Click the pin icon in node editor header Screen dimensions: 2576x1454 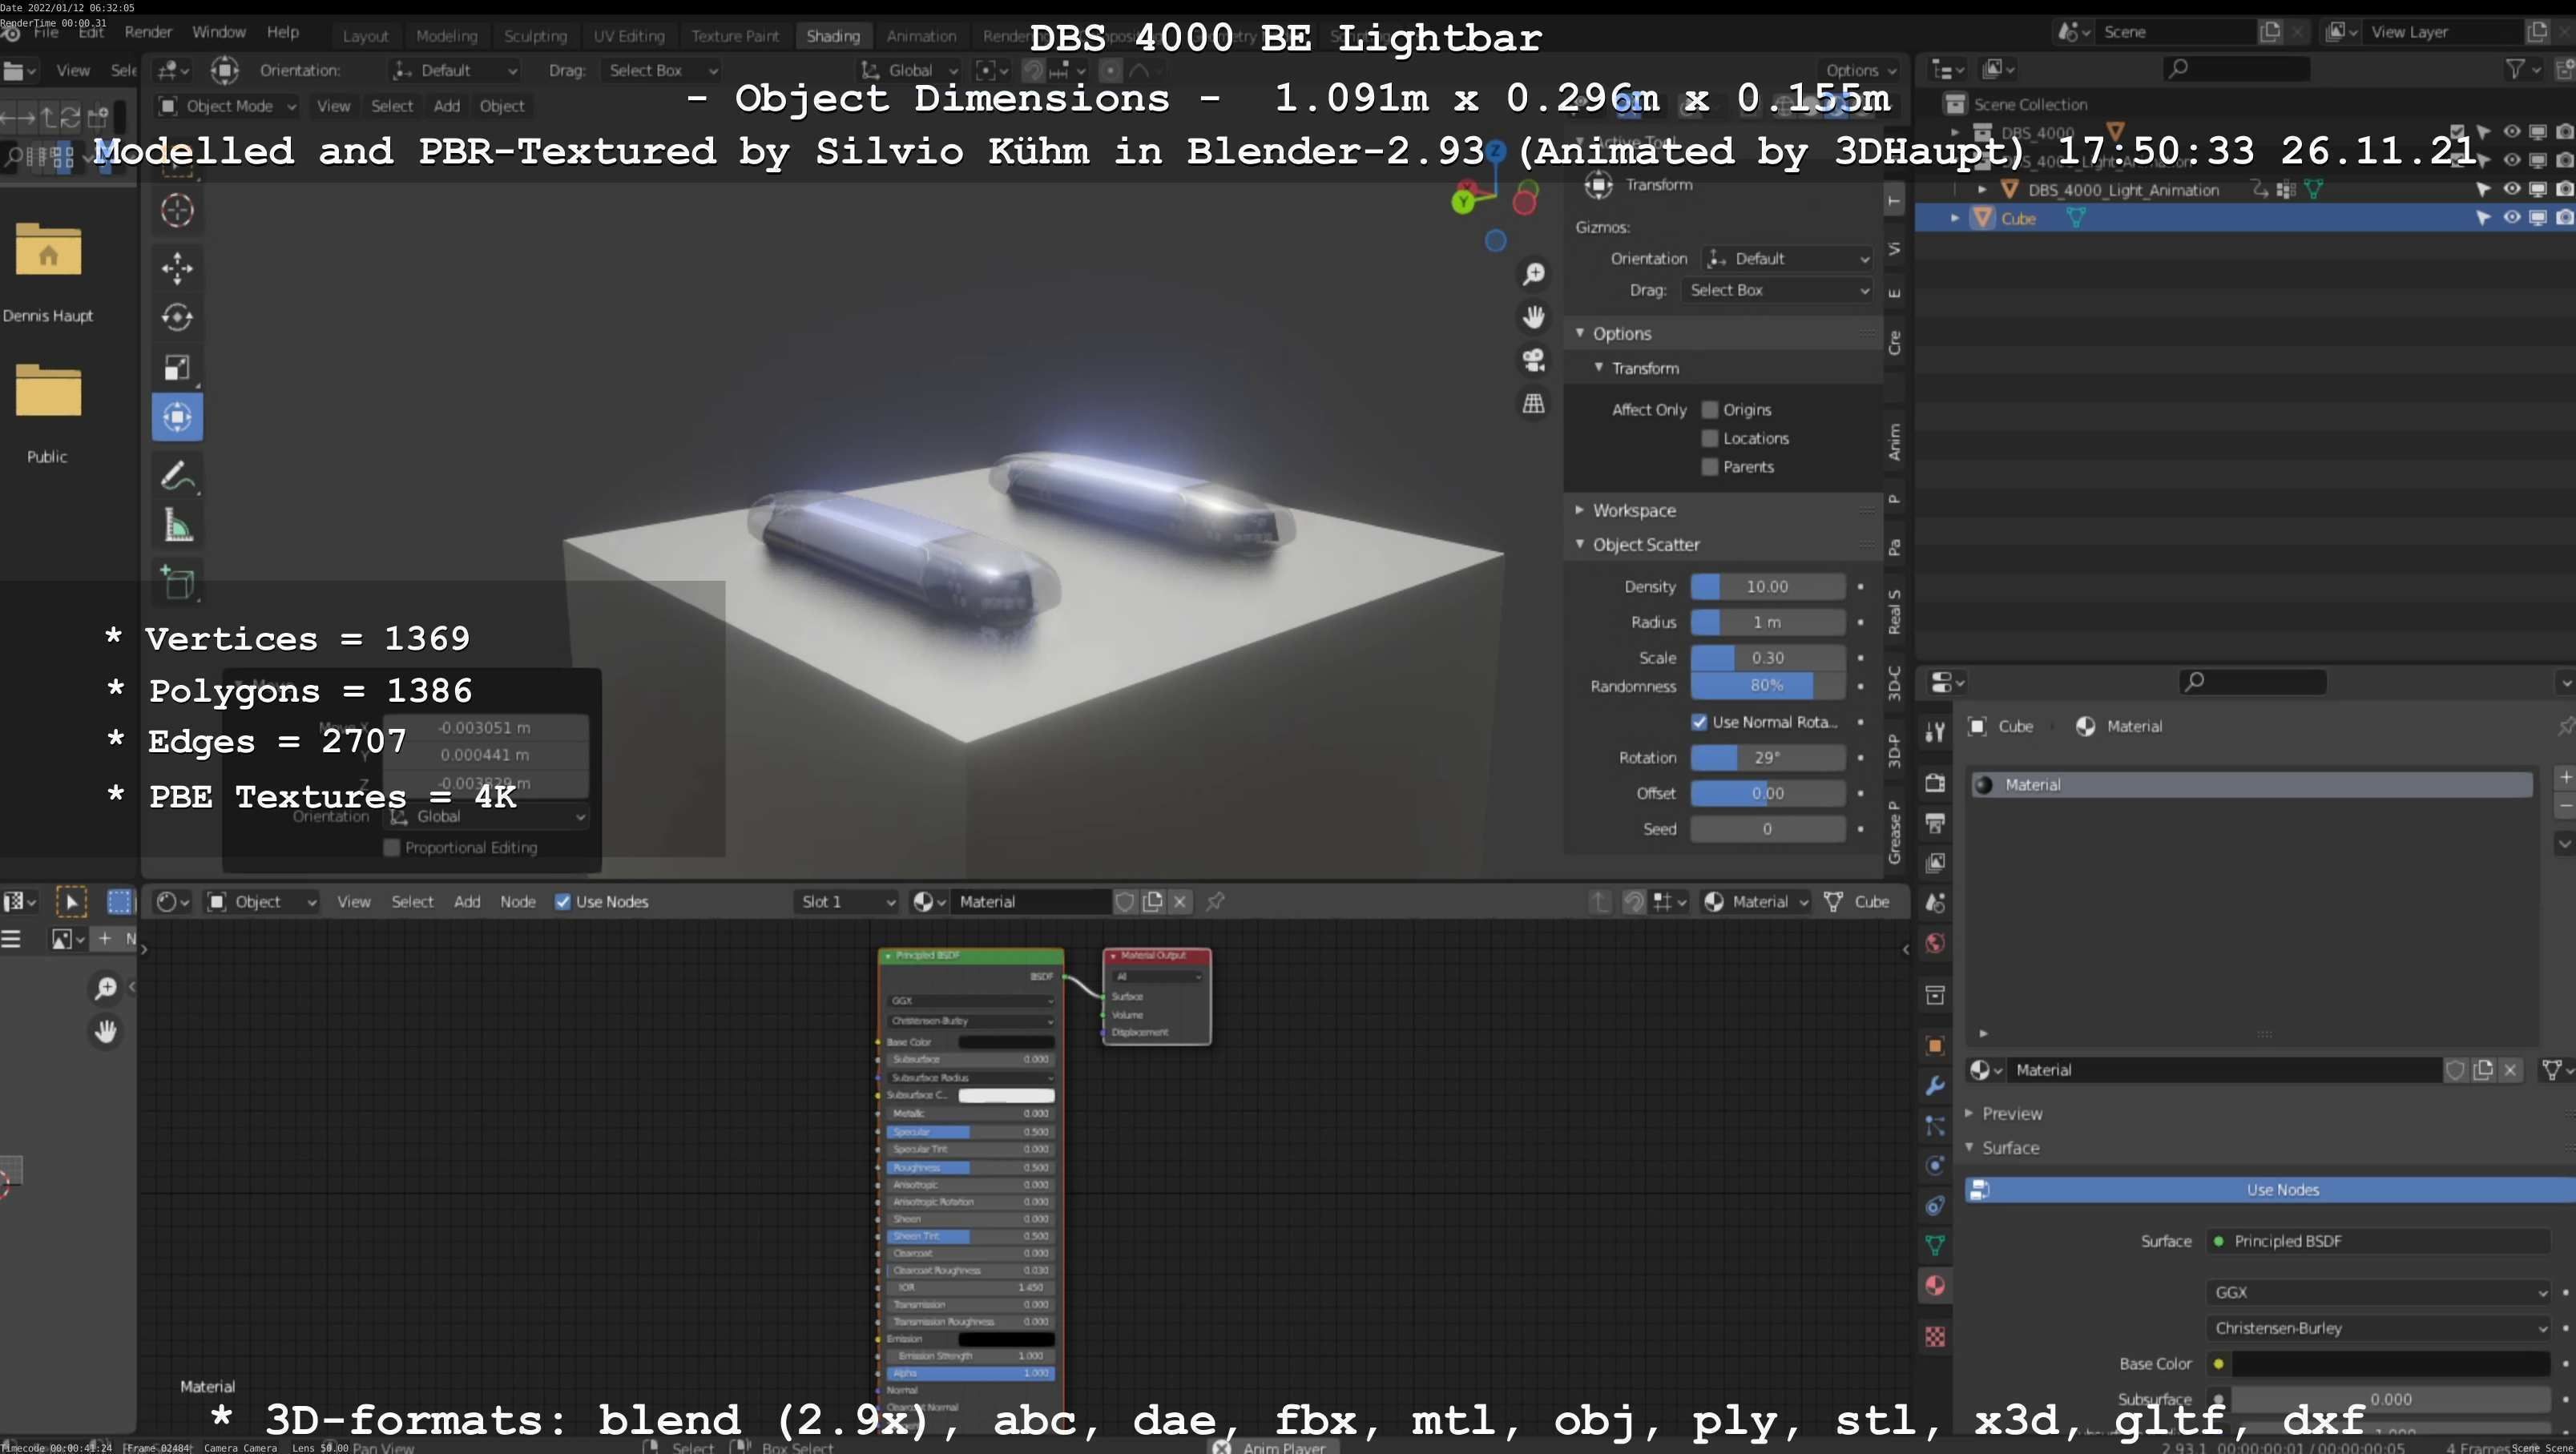(x=1215, y=902)
